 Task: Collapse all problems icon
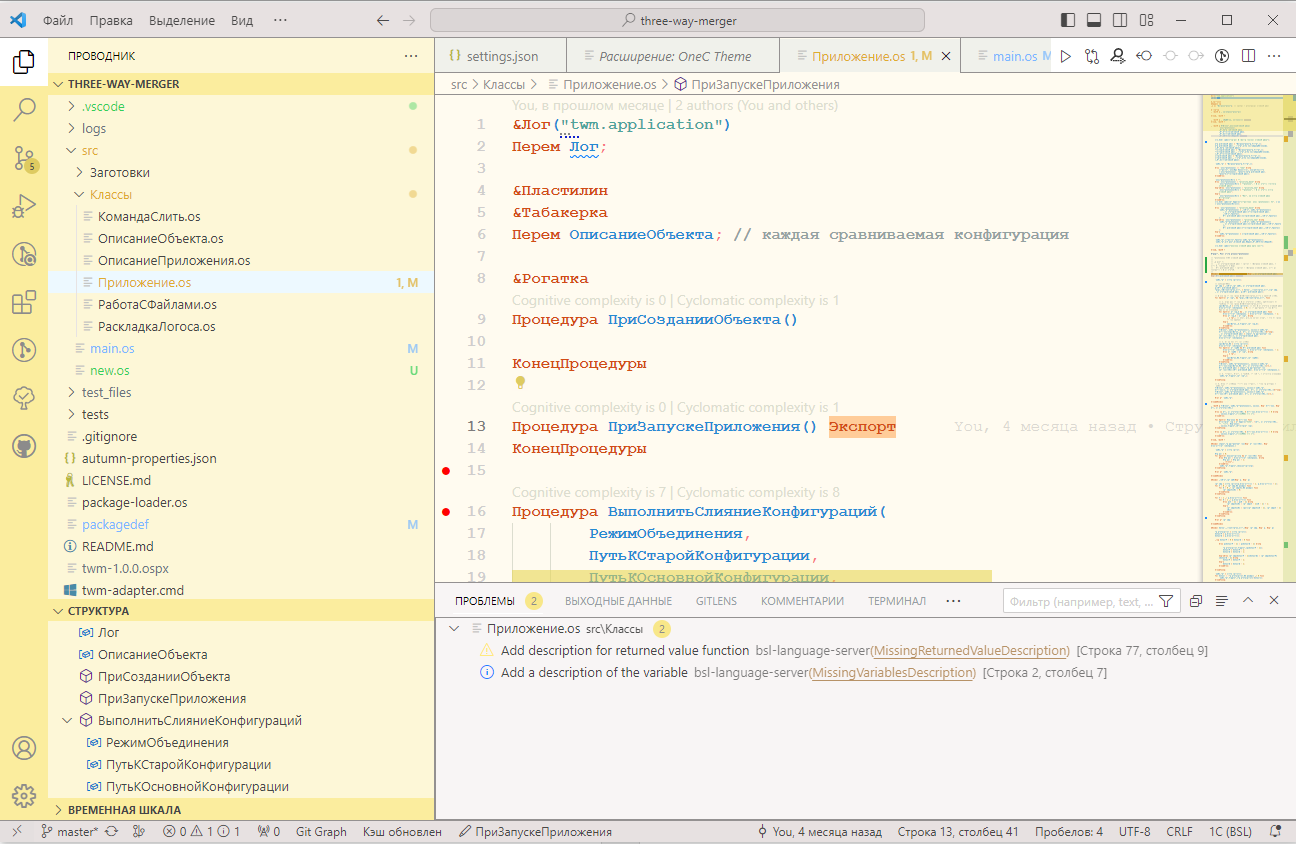click(x=1196, y=601)
